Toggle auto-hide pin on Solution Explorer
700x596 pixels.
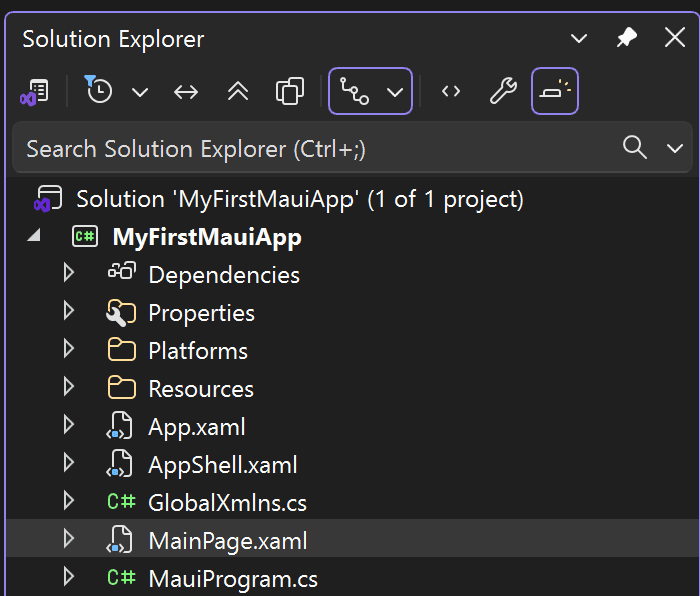click(x=627, y=38)
